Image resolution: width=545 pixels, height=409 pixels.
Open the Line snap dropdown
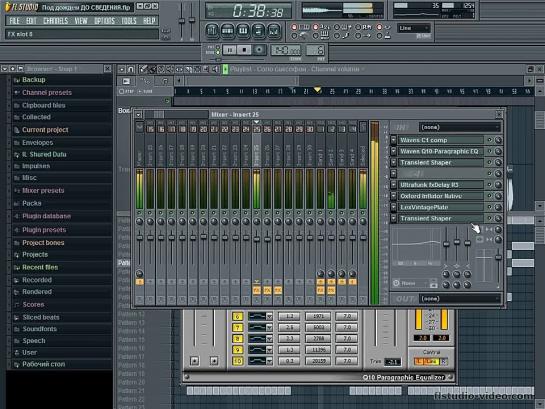(x=414, y=28)
